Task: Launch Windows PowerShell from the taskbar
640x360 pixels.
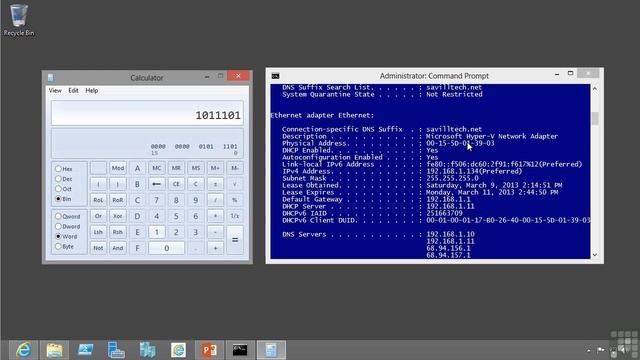Action: pyautogui.click(x=86, y=350)
